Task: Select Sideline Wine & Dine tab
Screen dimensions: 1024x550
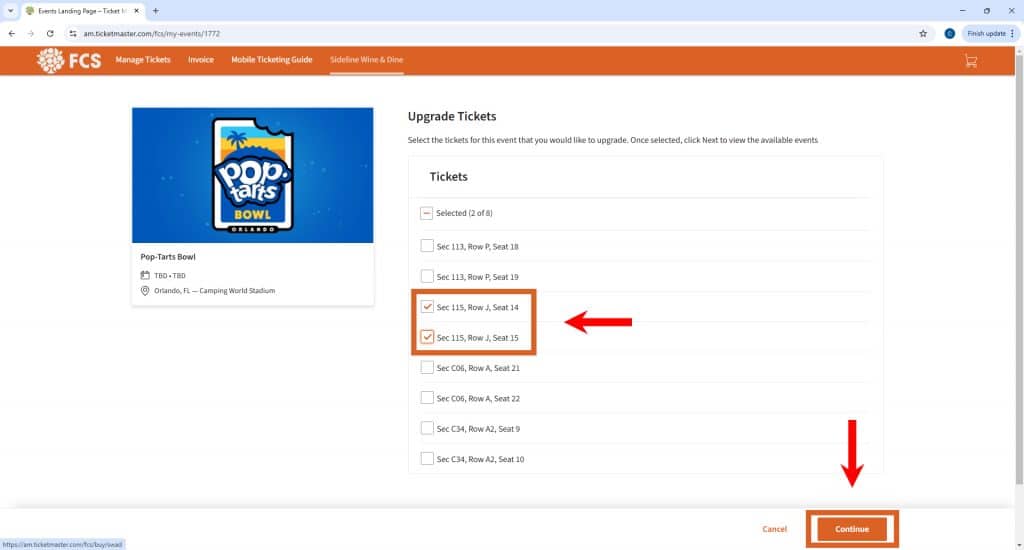Action: [366, 59]
